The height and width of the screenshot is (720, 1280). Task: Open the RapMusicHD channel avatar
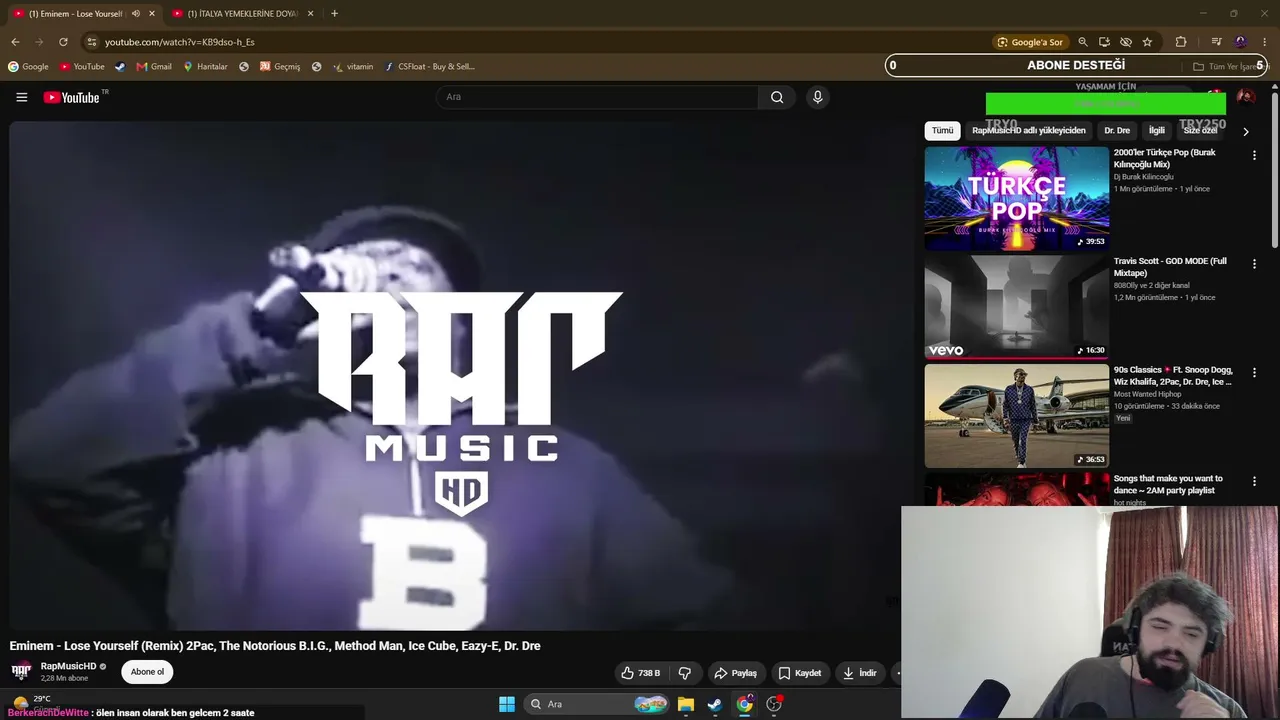coord(21,671)
